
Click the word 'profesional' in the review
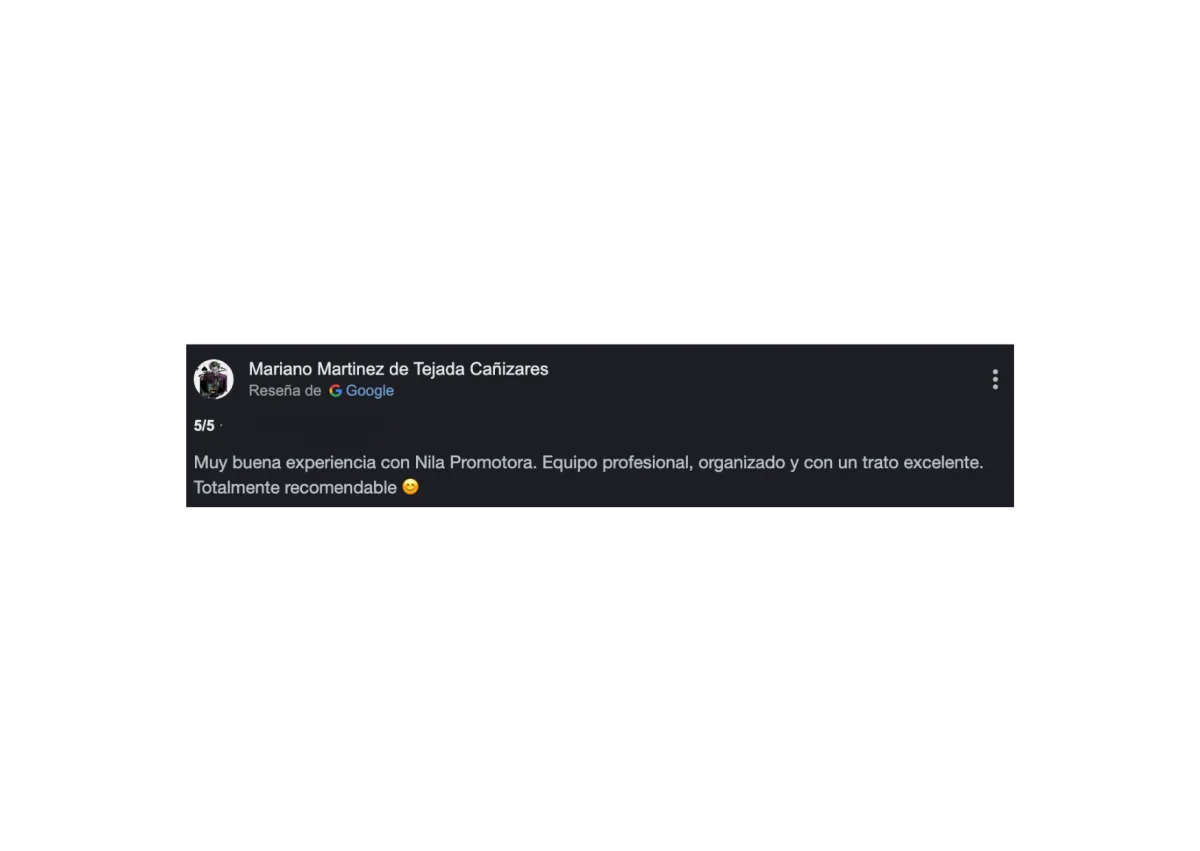coord(646,463)
